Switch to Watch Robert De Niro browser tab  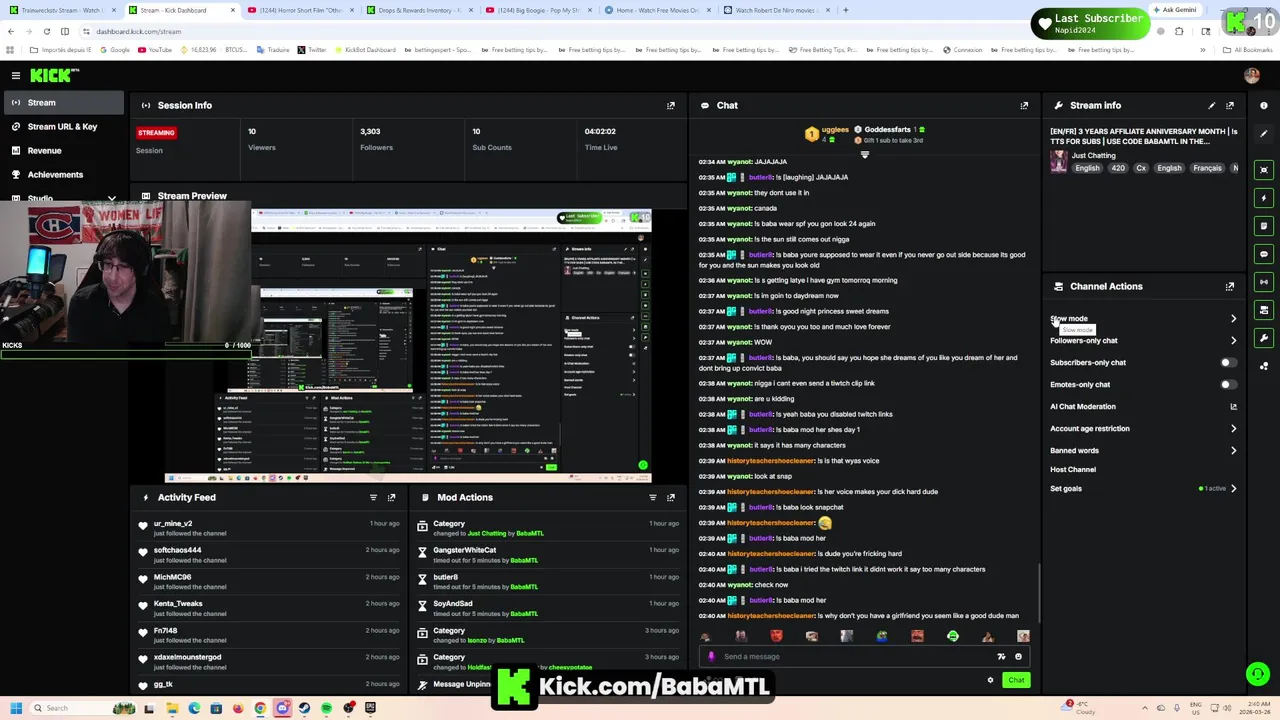point(776,10)
